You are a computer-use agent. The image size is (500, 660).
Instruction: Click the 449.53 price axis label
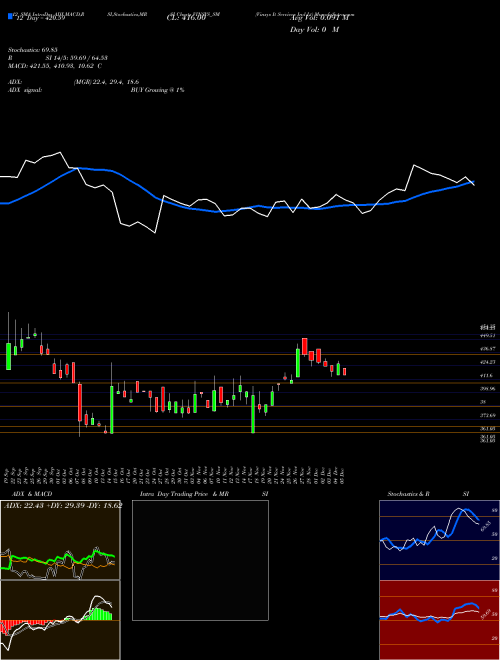[x=487, y=335]
